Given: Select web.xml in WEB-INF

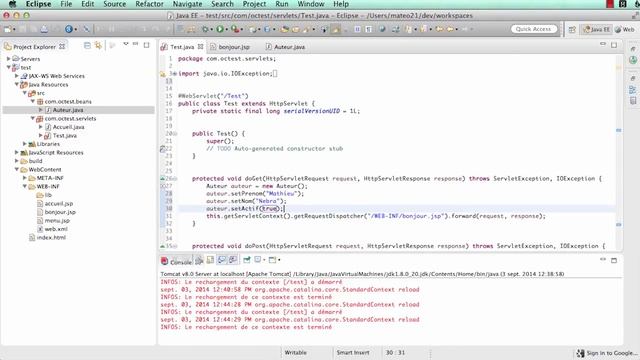Looking at the screenshot, I should (x=56, y=229).
